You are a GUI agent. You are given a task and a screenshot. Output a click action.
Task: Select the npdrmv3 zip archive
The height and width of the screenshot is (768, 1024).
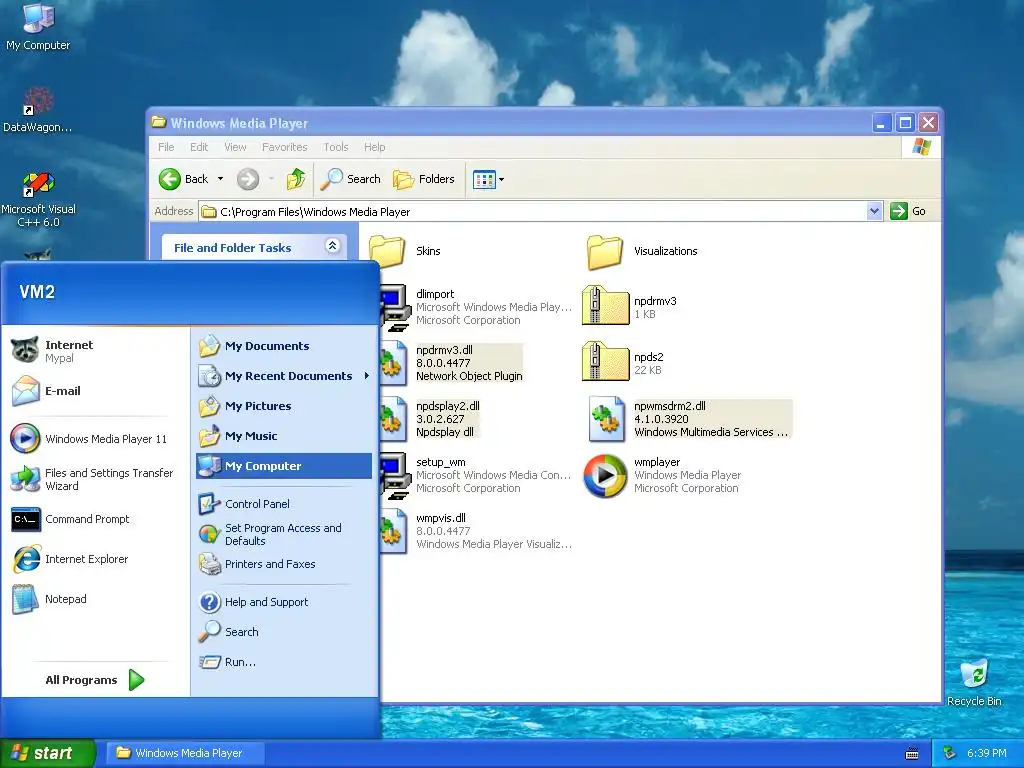click(x=630, y=306)
